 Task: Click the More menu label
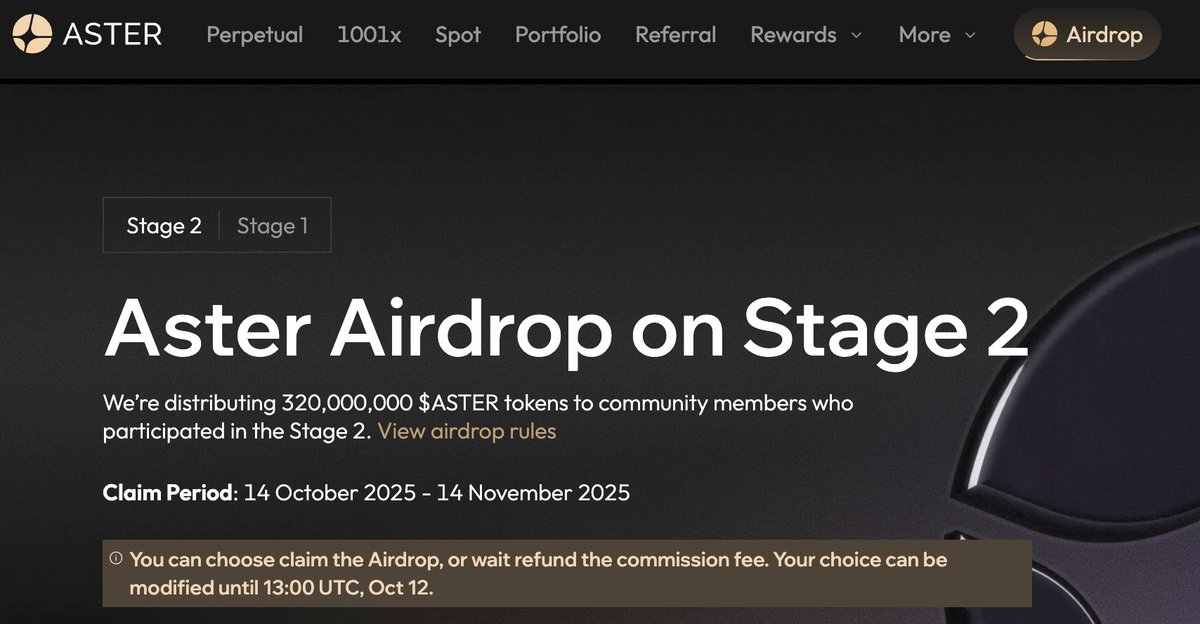[x=924, y=35]
